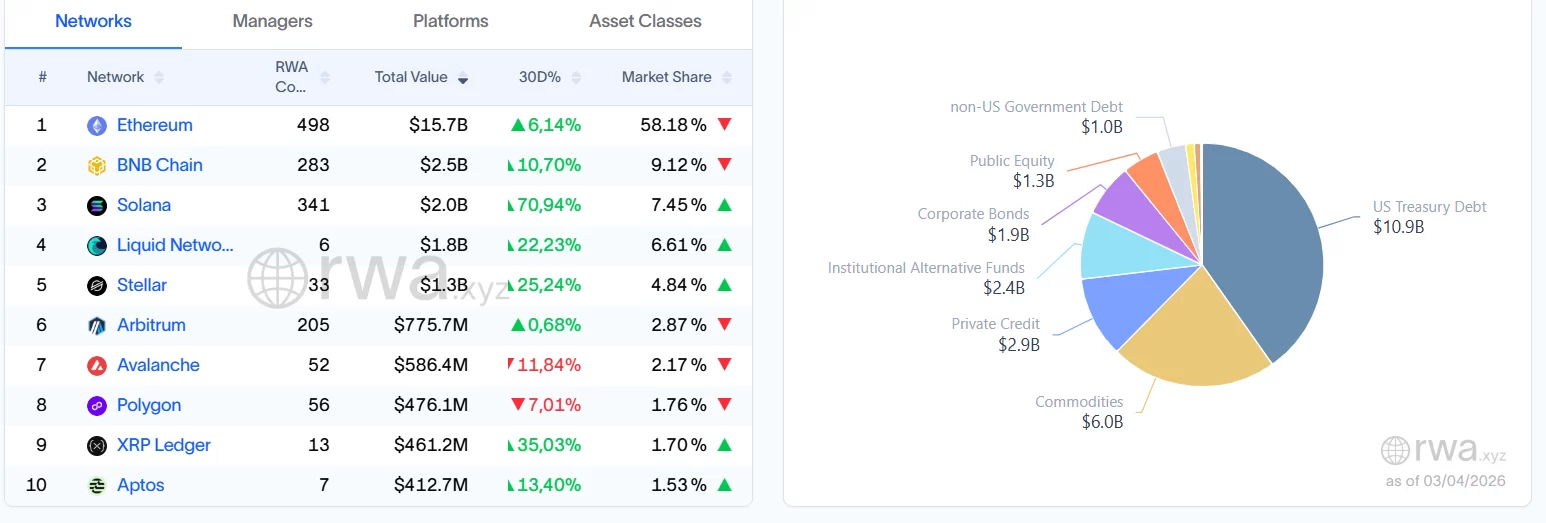Click the Stellar logo icon

(97, 286)
